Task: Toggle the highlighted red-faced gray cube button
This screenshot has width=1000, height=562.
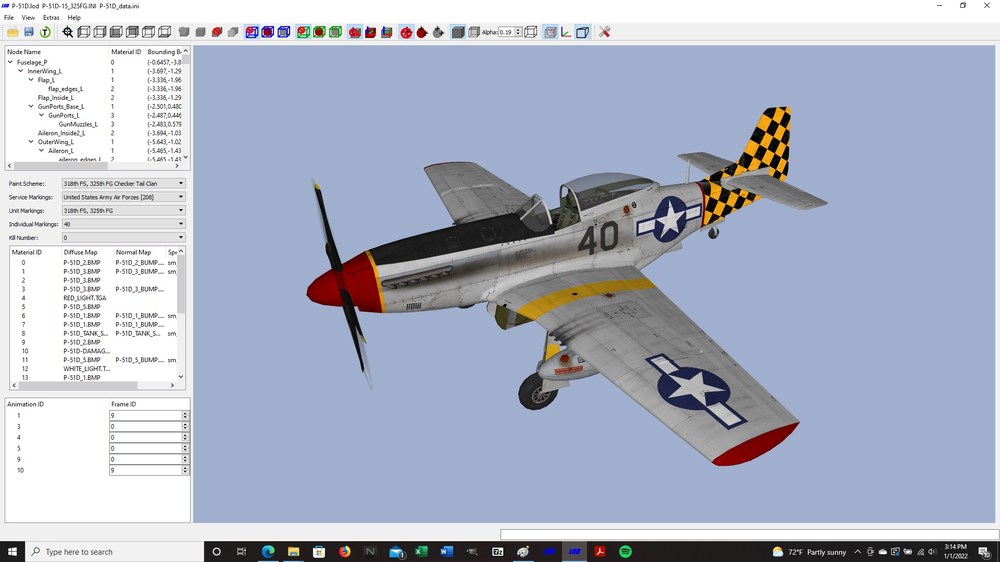Action: coord(550,32)
